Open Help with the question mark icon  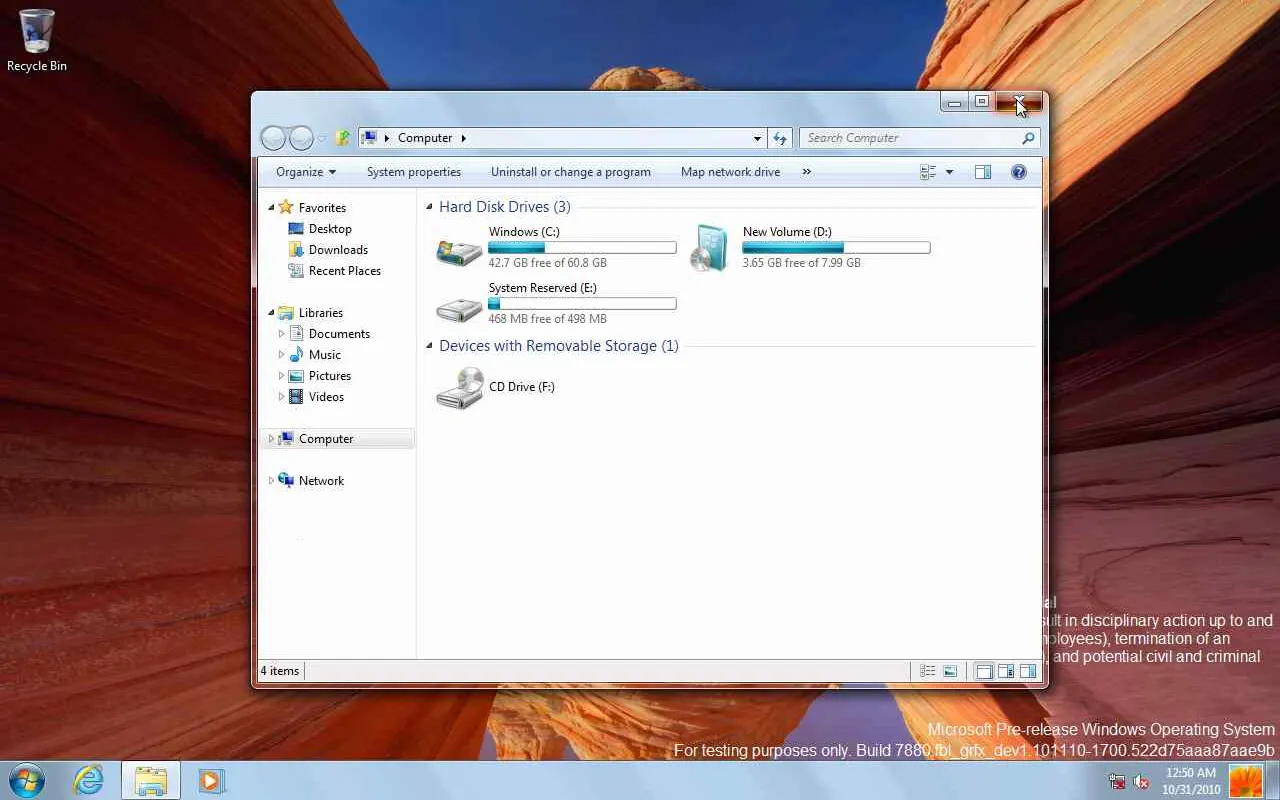point(1019,172)
